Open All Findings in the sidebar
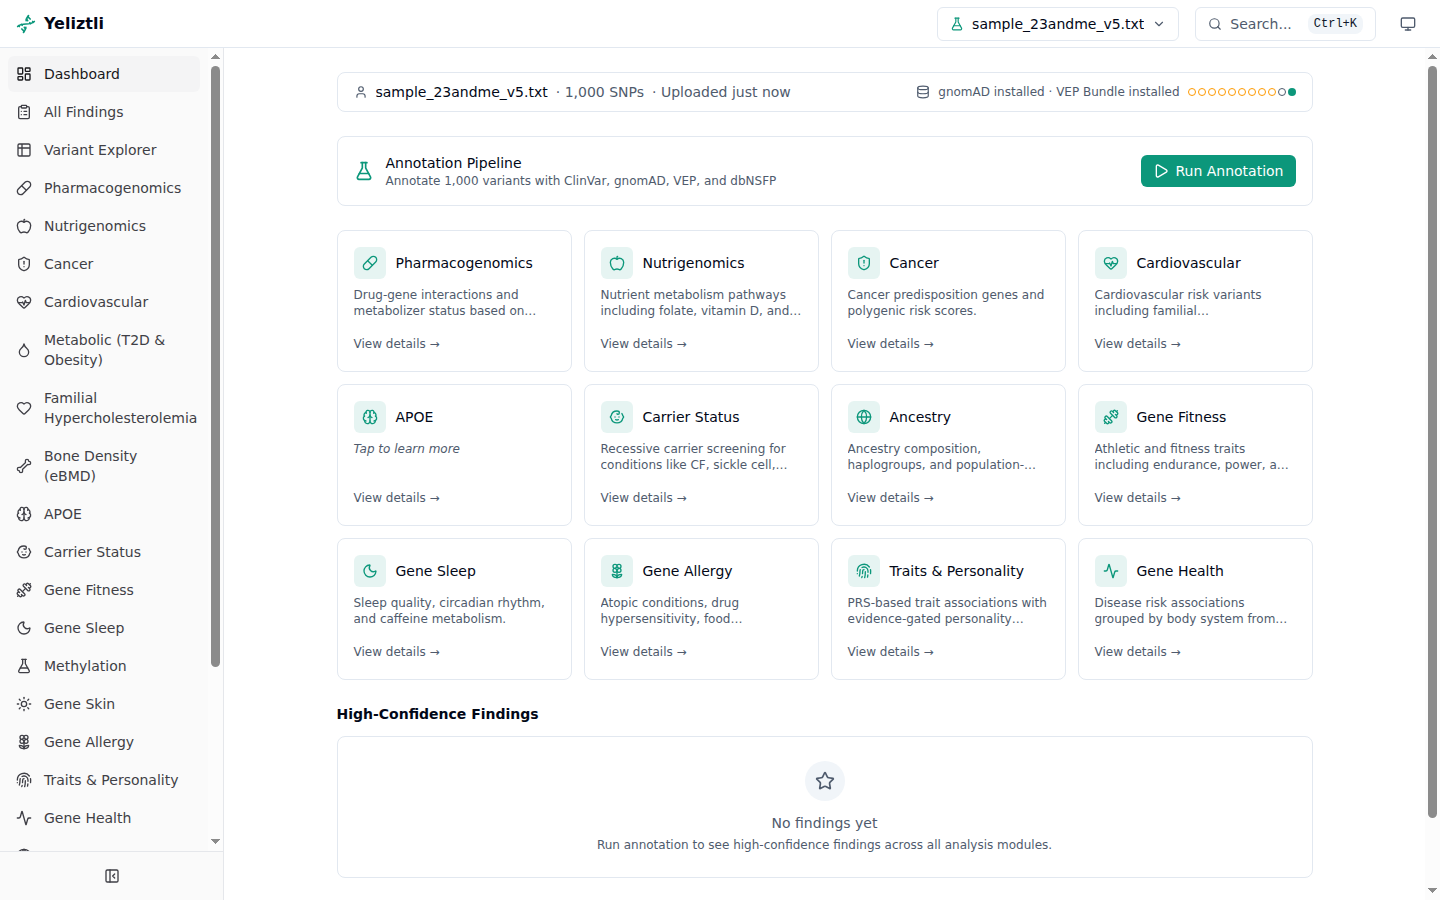Screen dimensions: 1440x900 [x=104, y=112]
